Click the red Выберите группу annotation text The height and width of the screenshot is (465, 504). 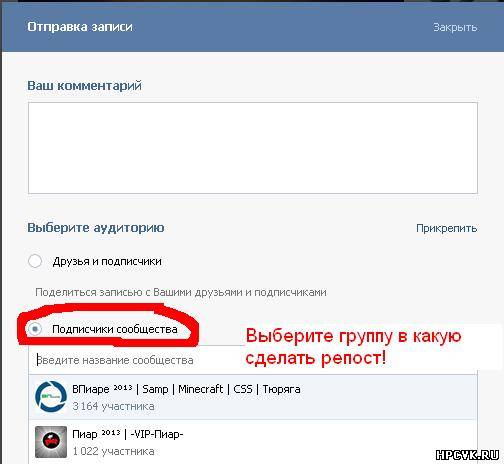coord(353,347)
